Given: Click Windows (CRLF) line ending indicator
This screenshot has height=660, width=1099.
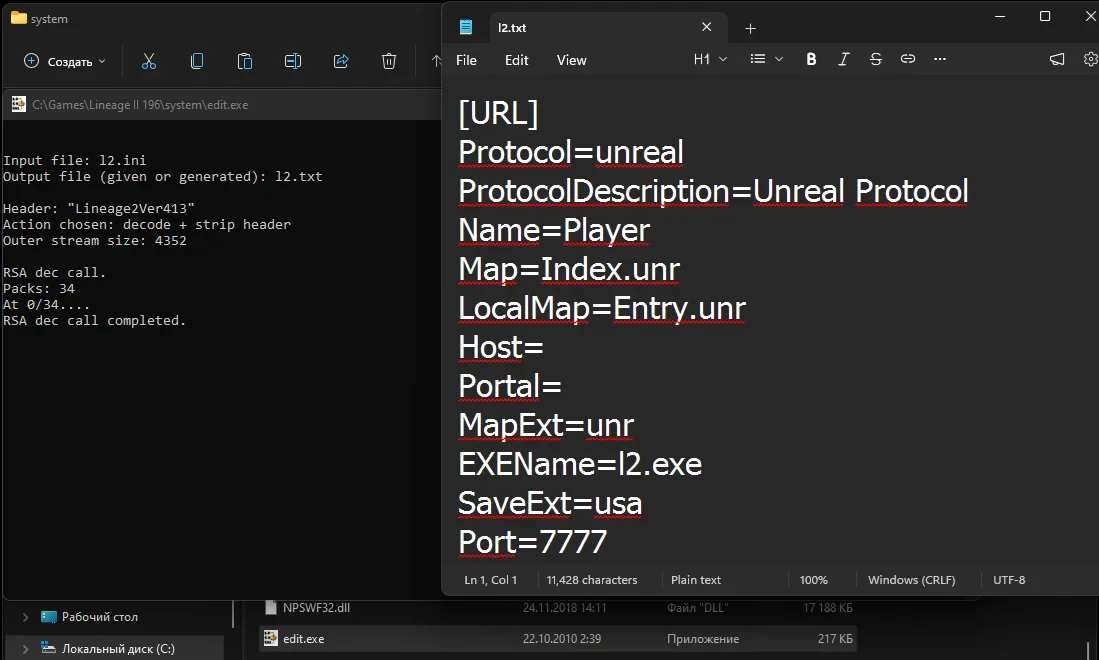Looking at the screenshot, I should (x=911, y=580).
